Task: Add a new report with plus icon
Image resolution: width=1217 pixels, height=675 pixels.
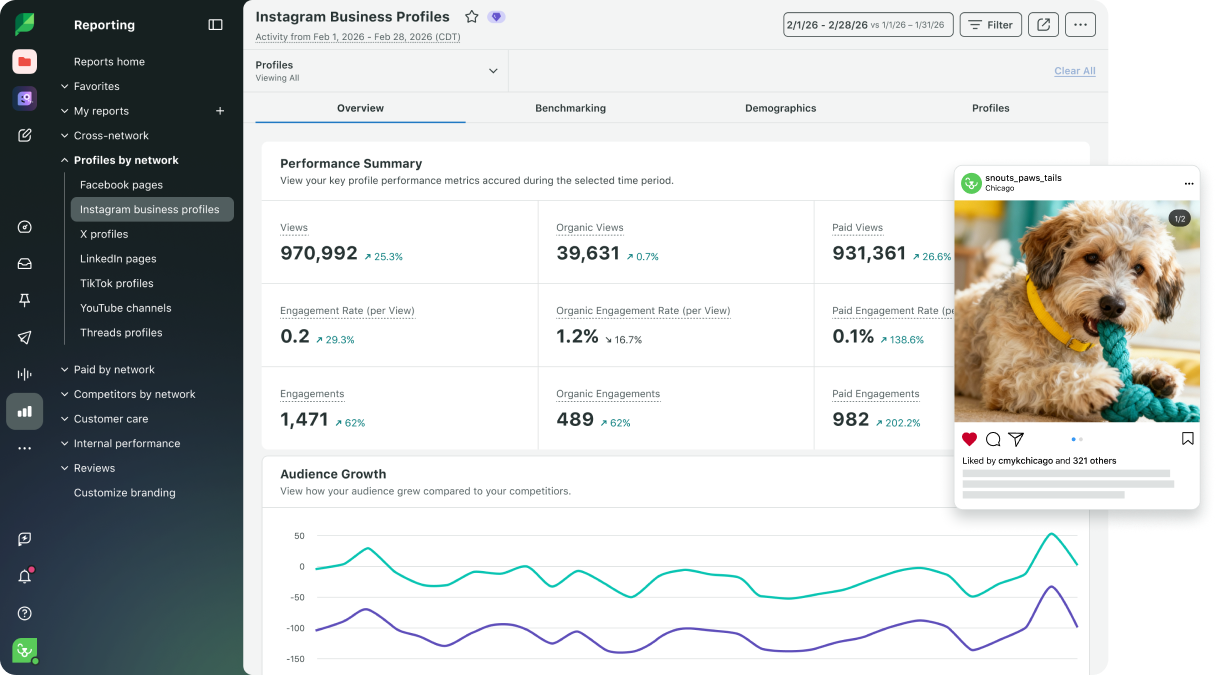Action: (220, 111)
